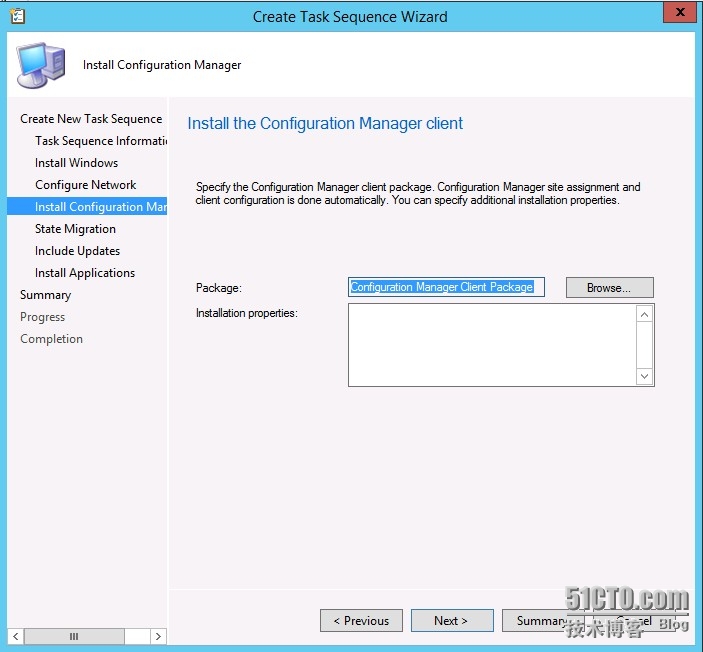
Task: Click the computer icon in the header
Action: (x=41, y=65)
